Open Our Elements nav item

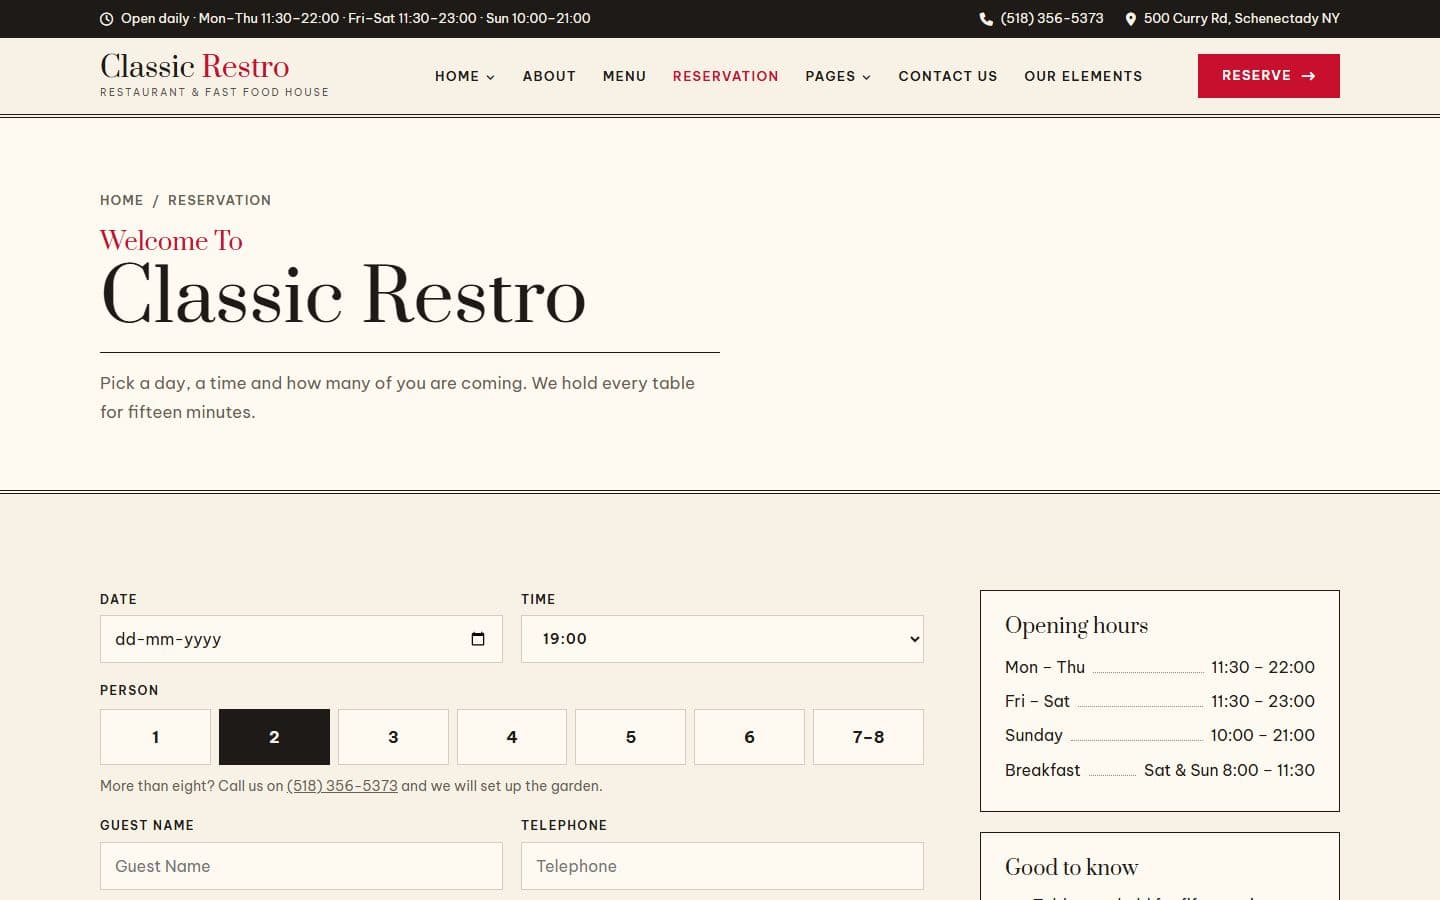tap(1083, 76)
